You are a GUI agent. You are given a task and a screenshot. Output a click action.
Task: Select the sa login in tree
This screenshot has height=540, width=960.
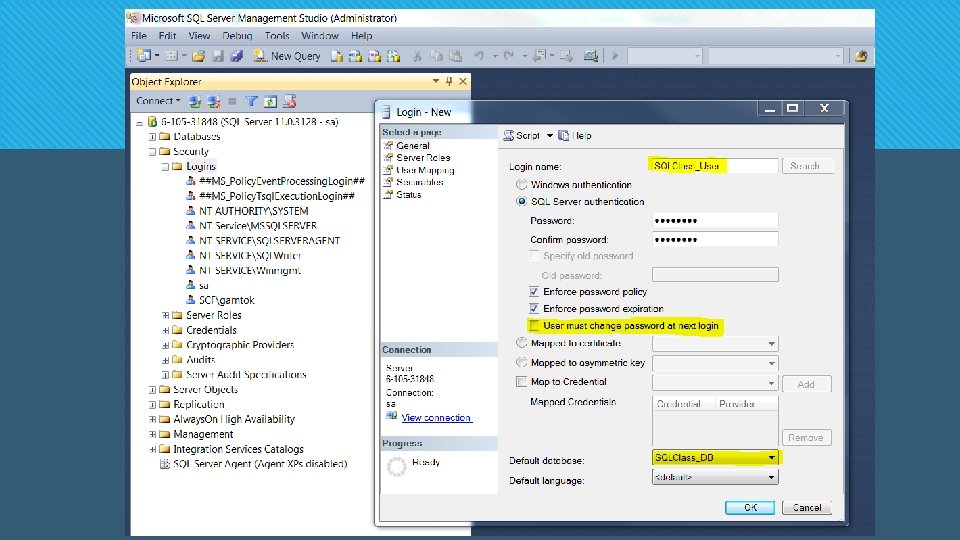(204, 285)
